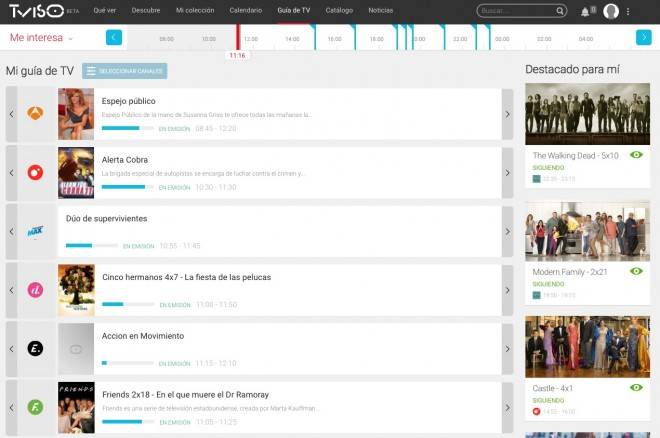Screen dimensions: 660x438
Task: Open the Catálogo section
Action: (x=339, y=11)
